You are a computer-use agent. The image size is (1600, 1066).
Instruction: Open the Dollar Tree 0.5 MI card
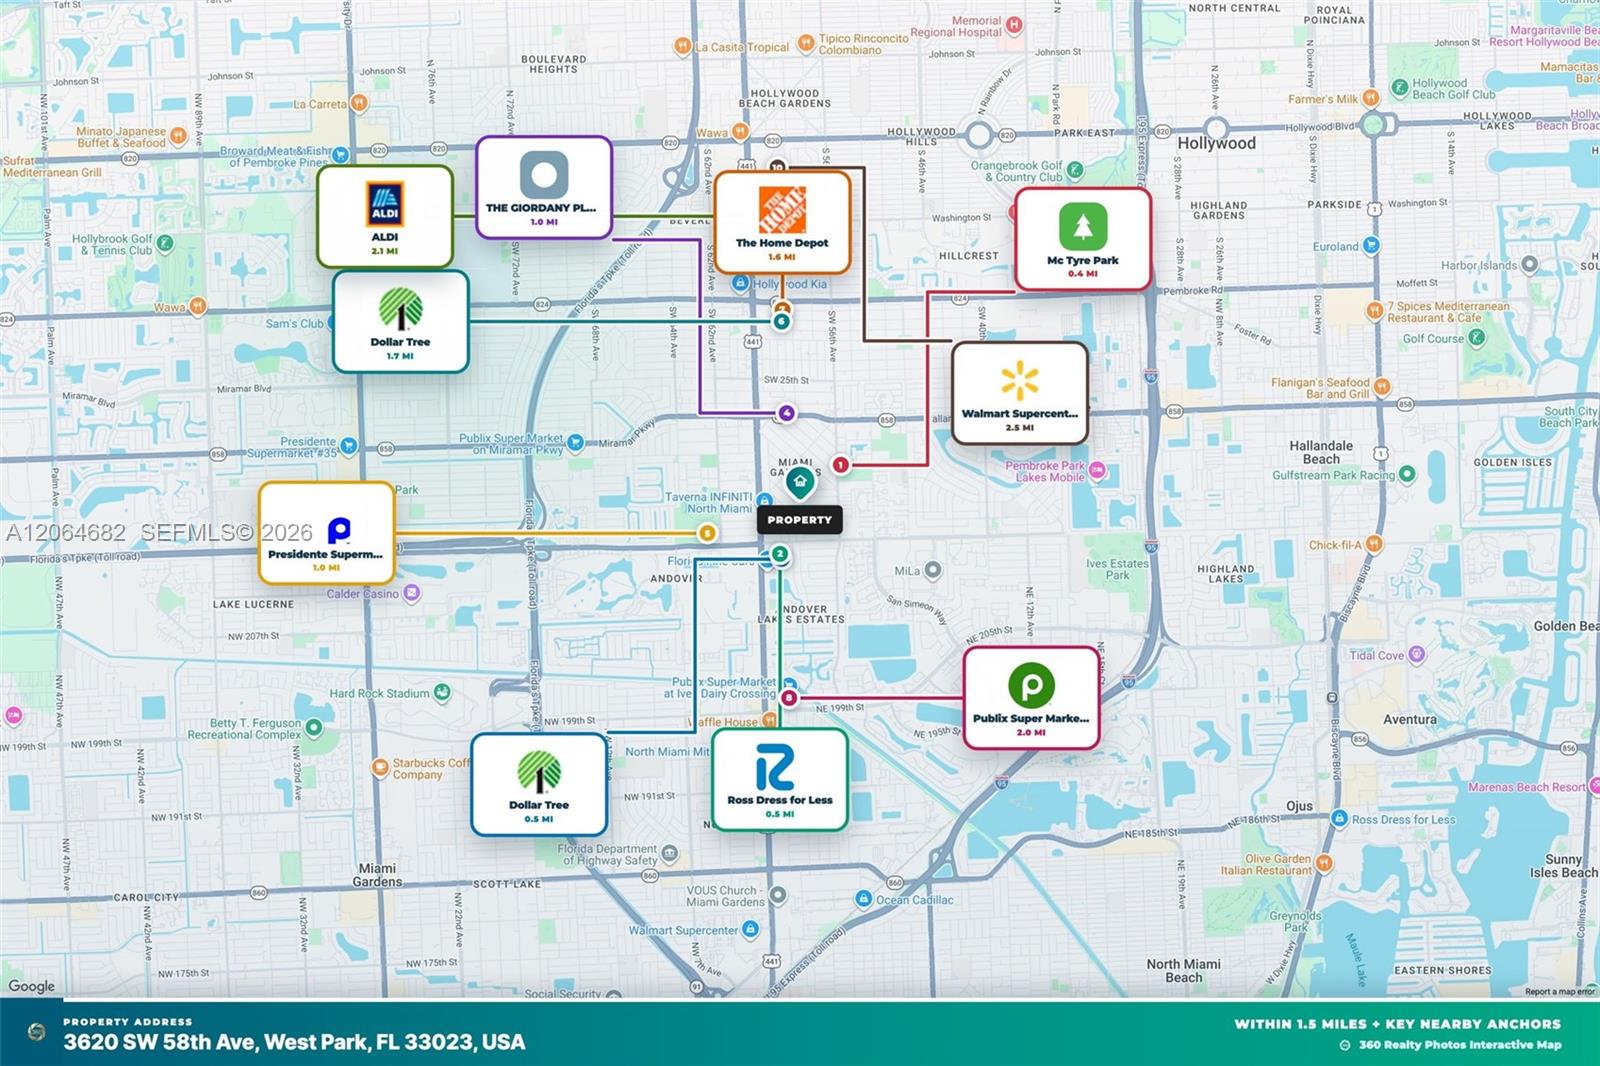(539, 784)
